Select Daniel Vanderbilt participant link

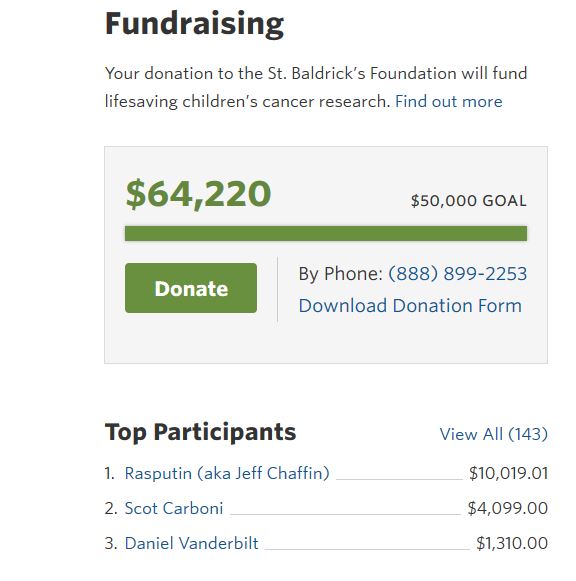[191, 543]
